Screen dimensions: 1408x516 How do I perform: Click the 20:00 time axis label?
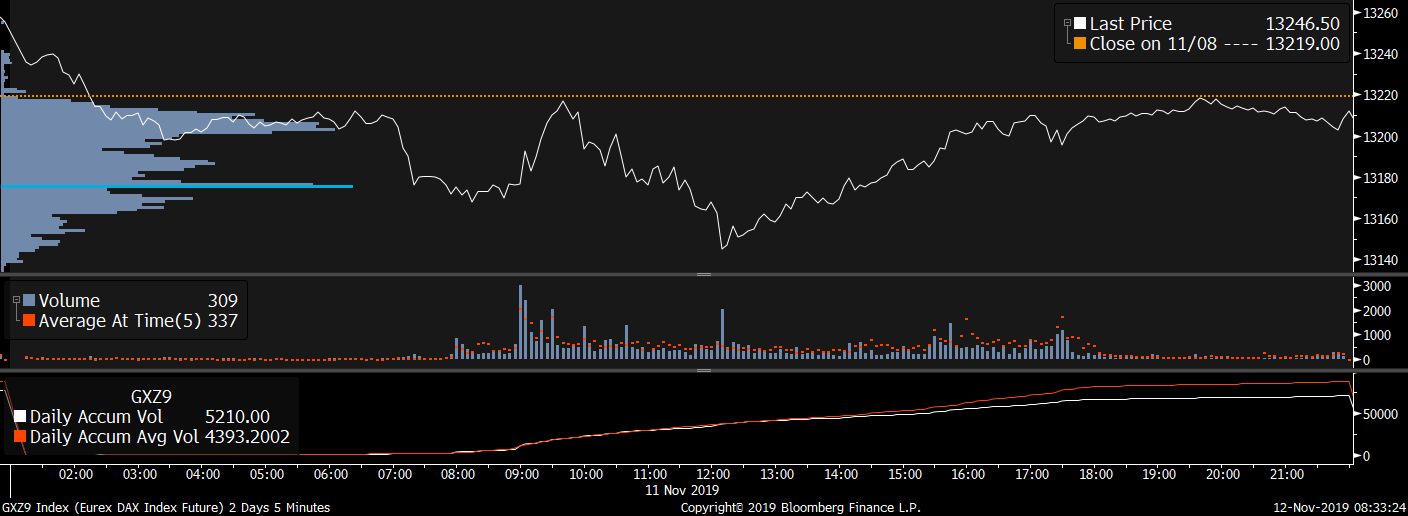(1223, 474)
